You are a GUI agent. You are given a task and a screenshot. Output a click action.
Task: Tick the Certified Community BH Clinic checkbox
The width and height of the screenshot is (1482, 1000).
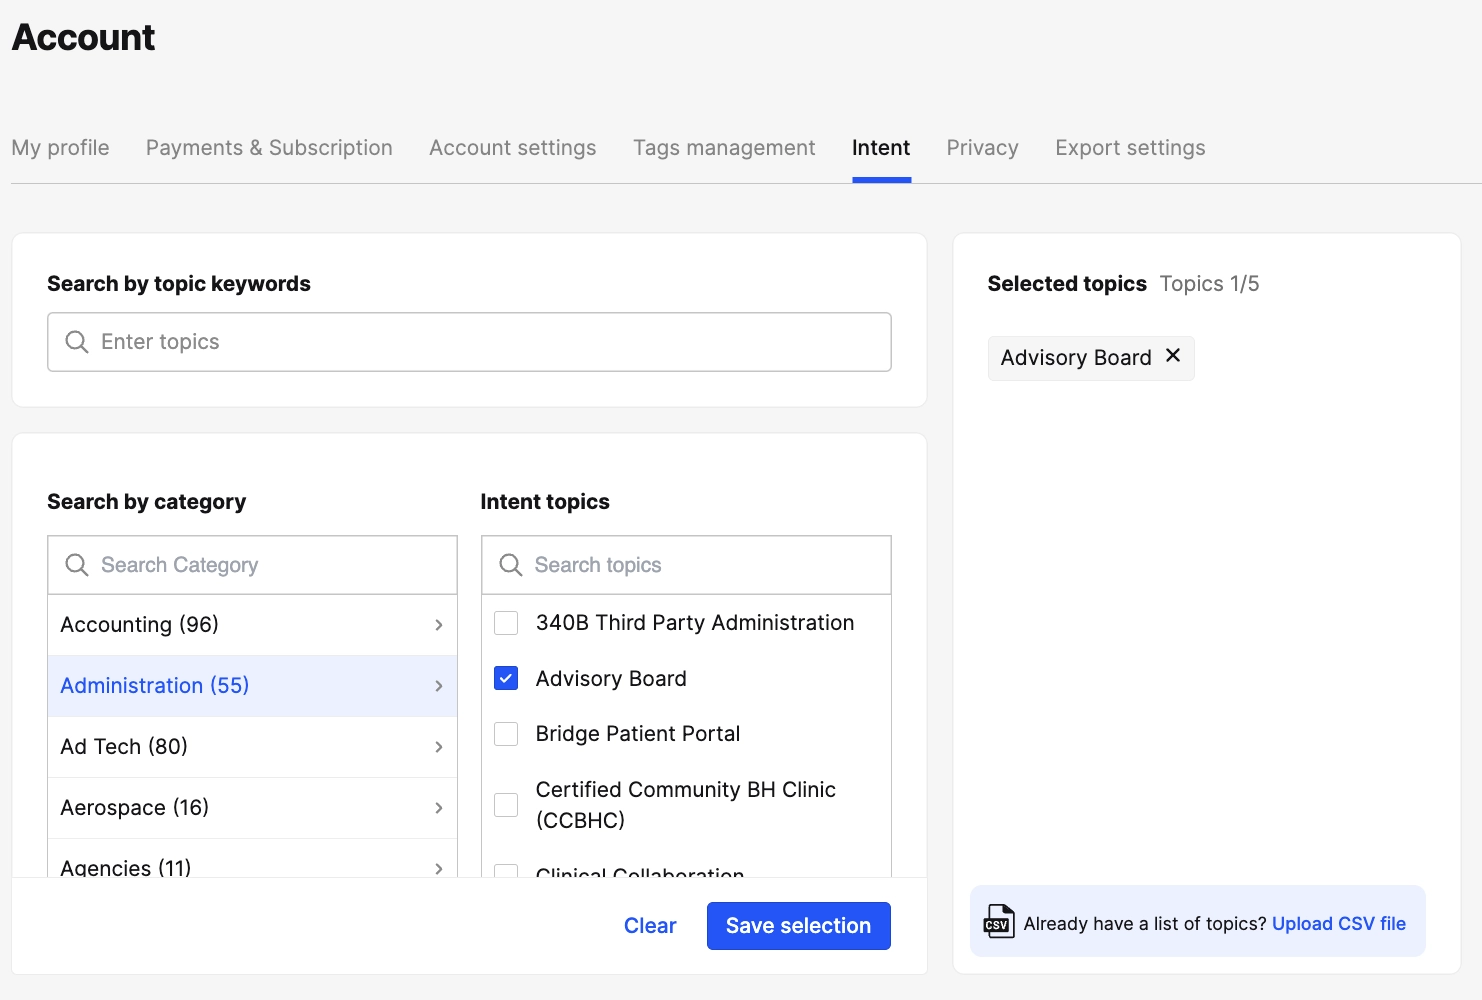[x=507, y=805]
